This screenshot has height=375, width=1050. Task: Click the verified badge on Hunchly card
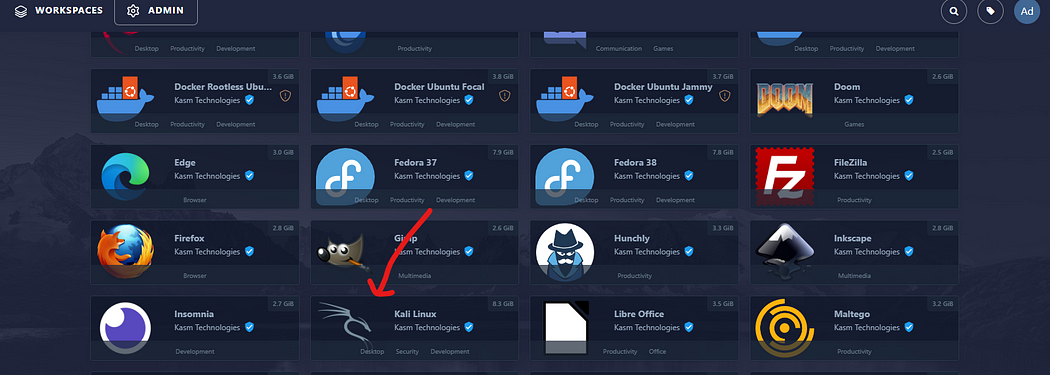tap(689, 252)
